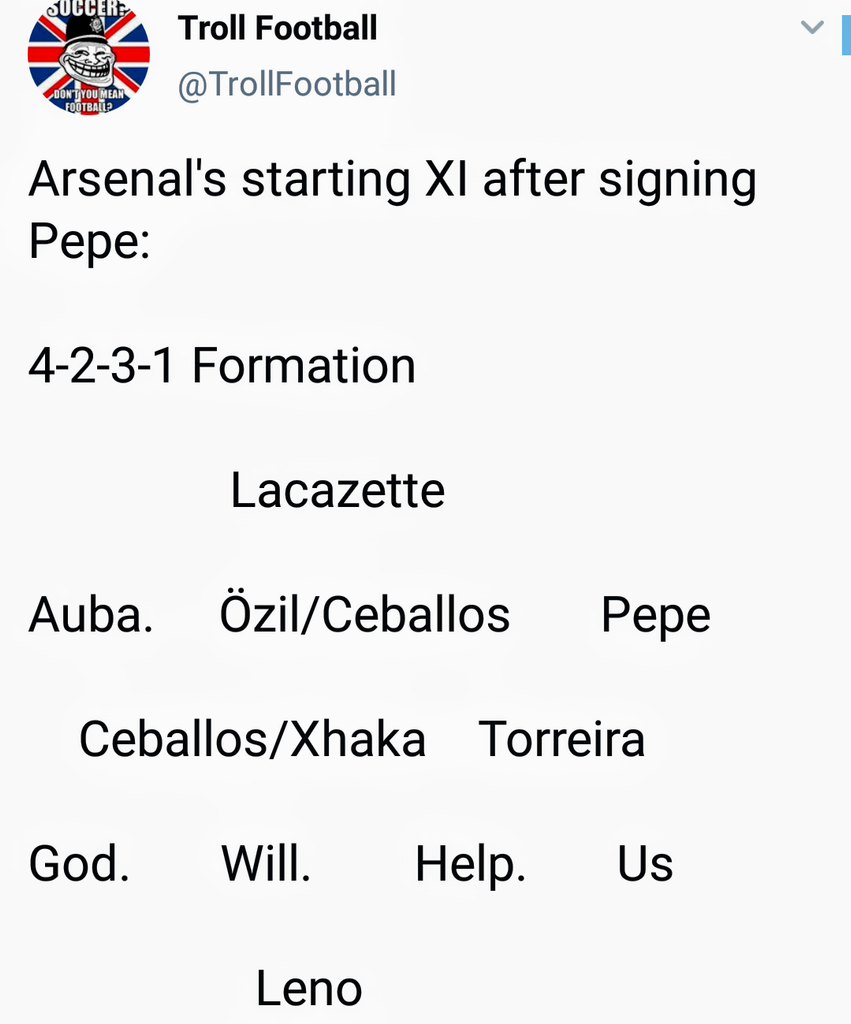Viewport: 851px width, 1024px height.
Task: Click the Troll Football display name
Action: pyautogui.click(x=277, y=28)
